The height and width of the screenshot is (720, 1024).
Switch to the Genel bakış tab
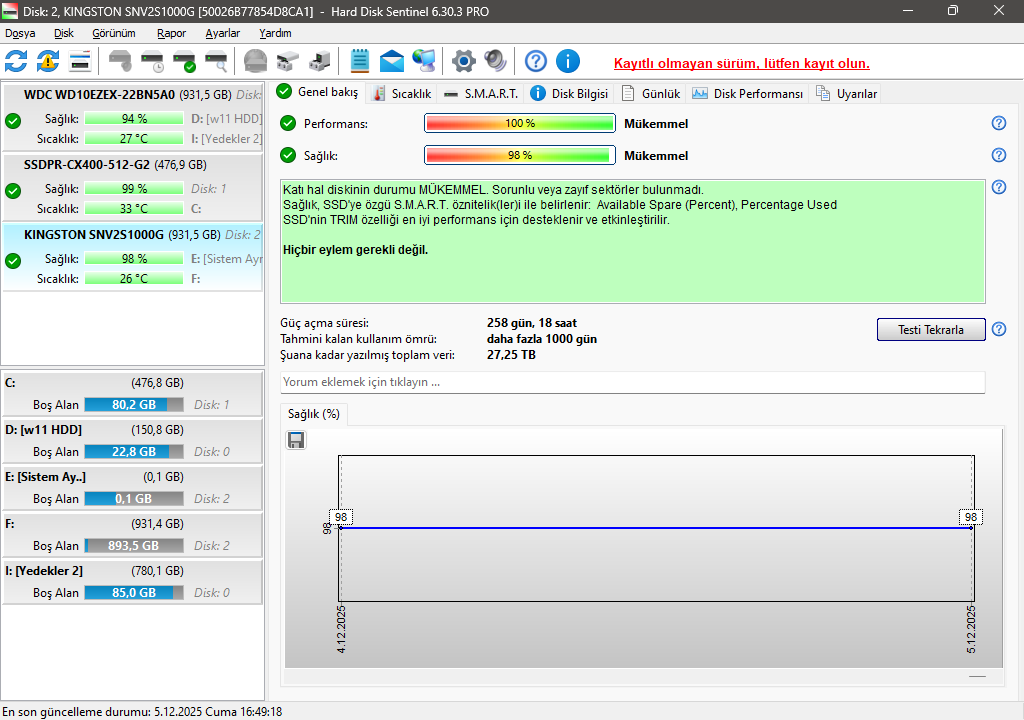(x=317, y=92)
